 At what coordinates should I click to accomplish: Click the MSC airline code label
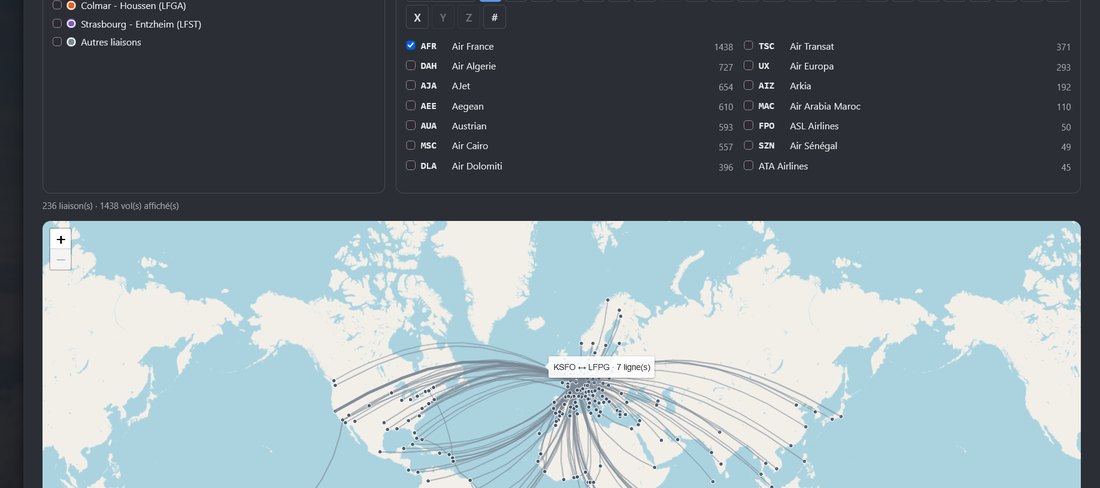click(x=429, y=146)
